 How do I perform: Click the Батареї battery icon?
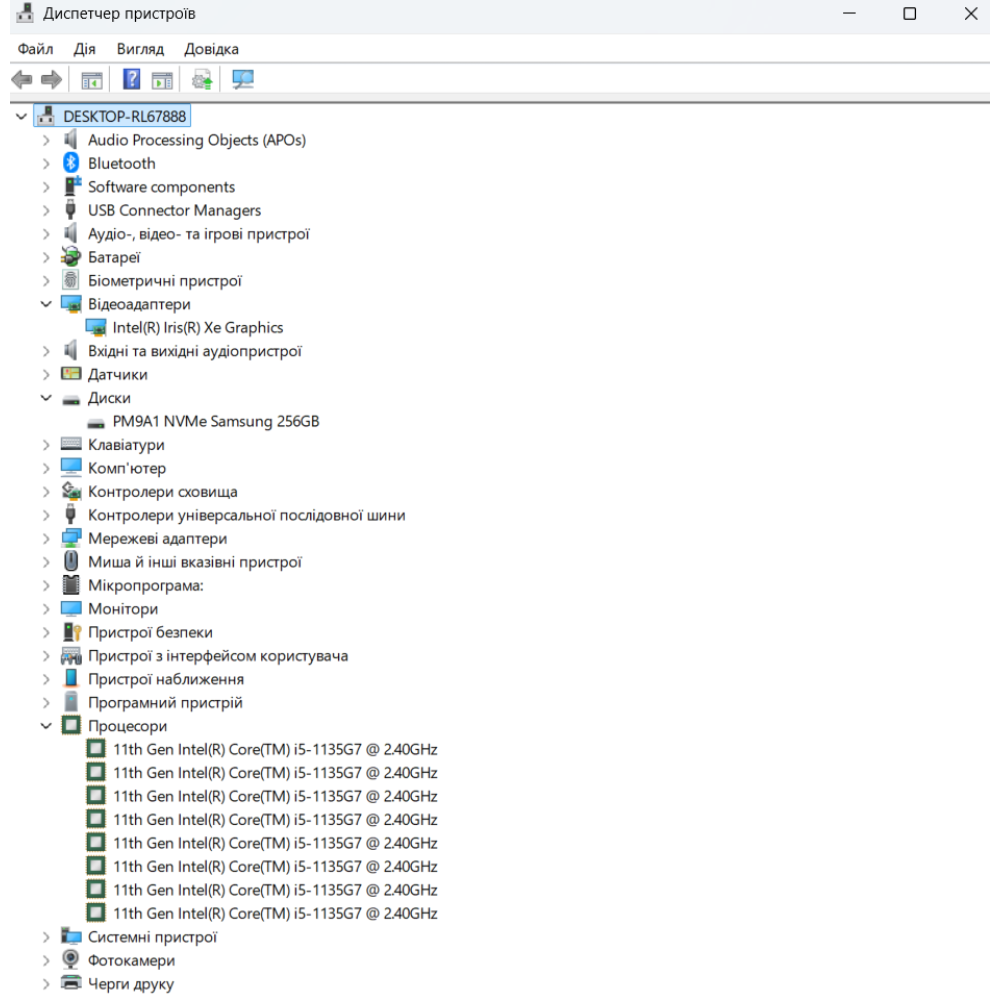71,257
